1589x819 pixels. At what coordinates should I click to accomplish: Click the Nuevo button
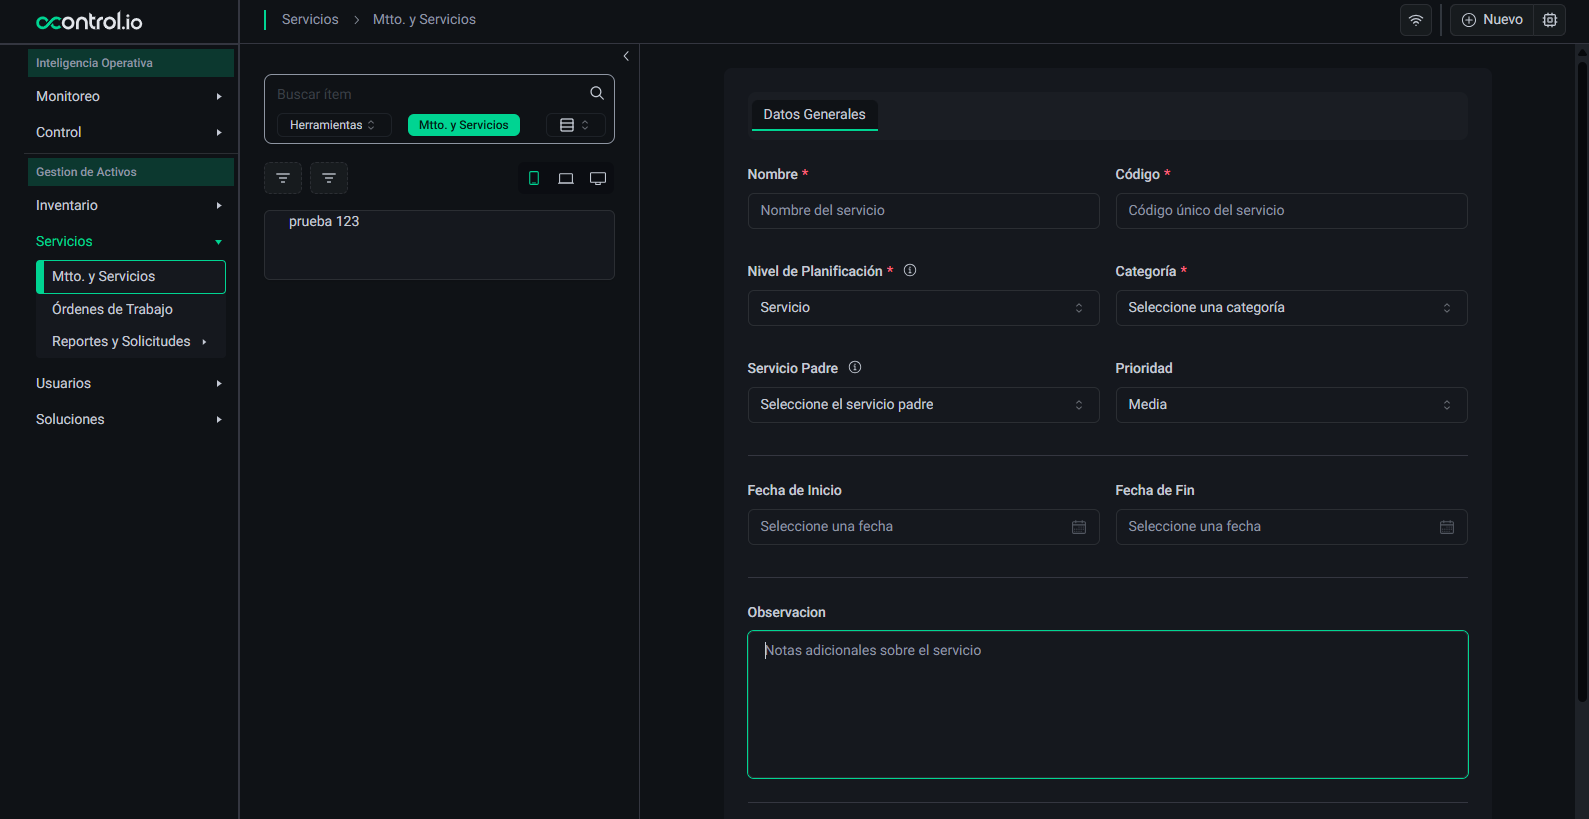pyautogui.click(x=1492, y=20)
